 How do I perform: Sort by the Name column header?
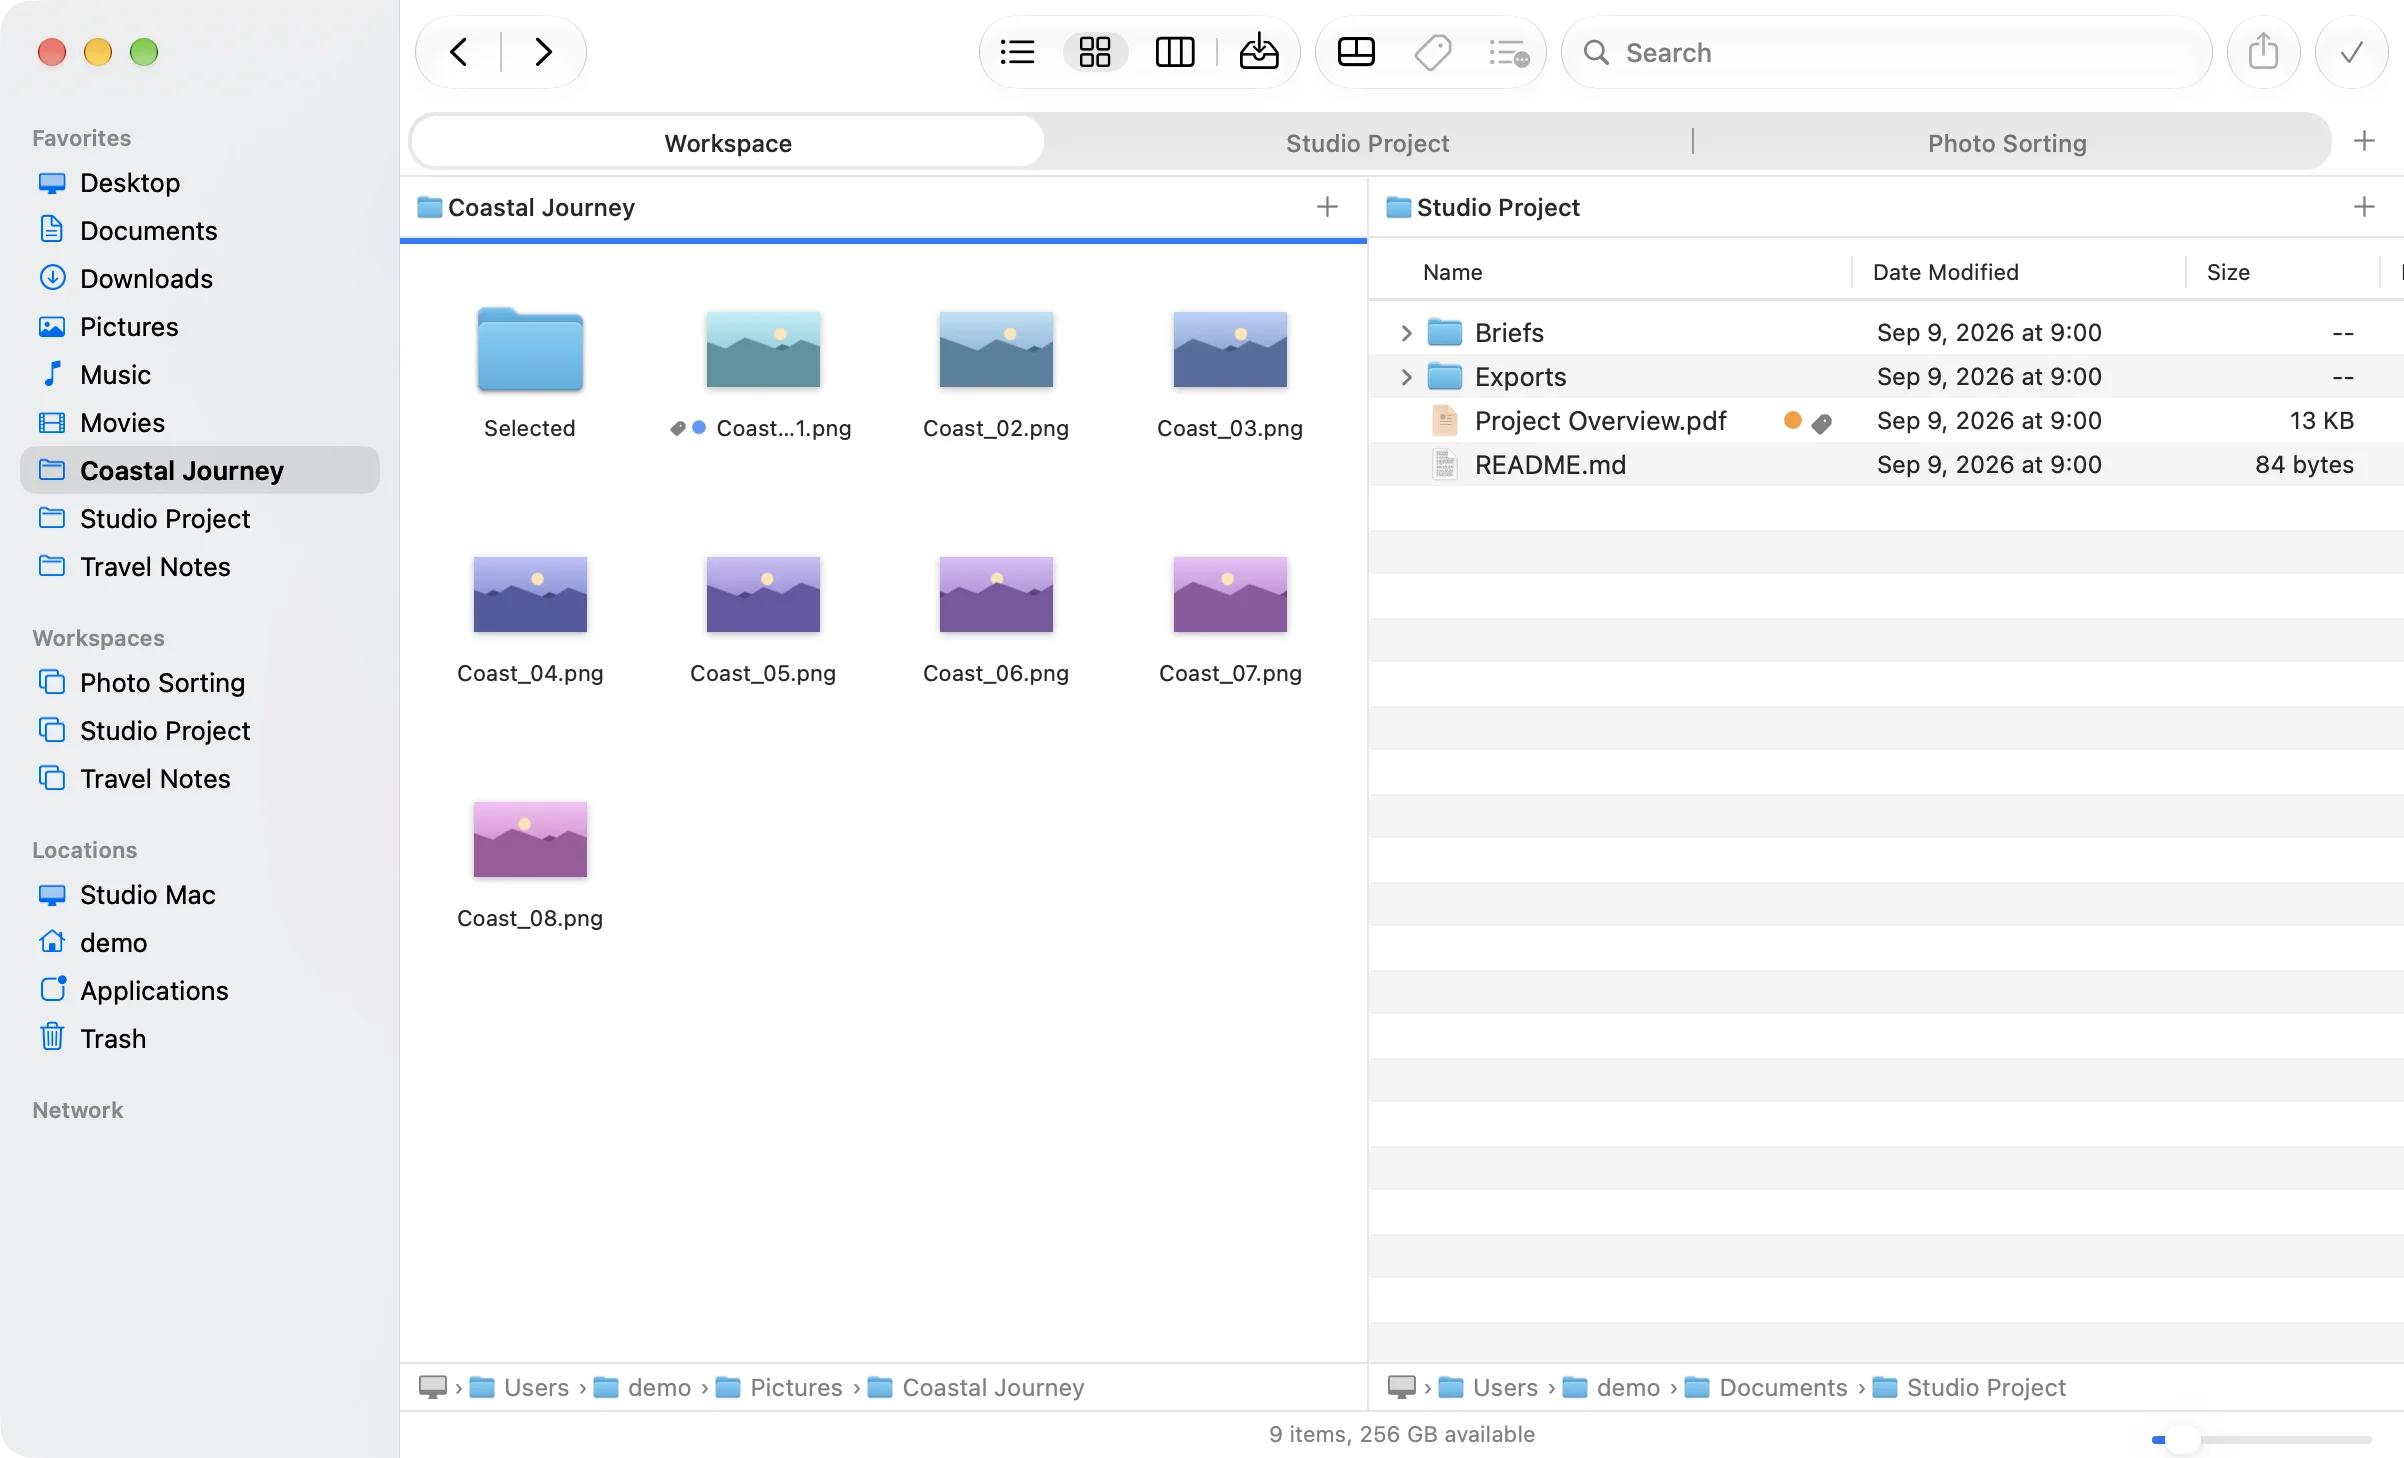point(1452,272)
